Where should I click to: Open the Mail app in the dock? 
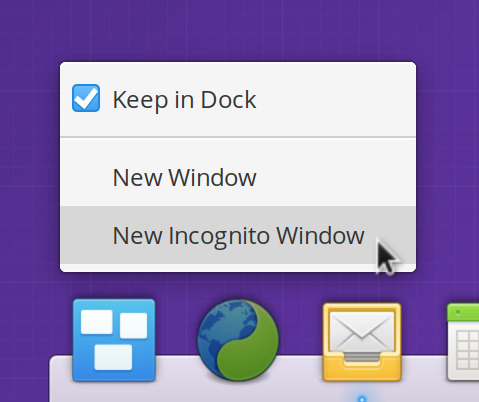362,342
